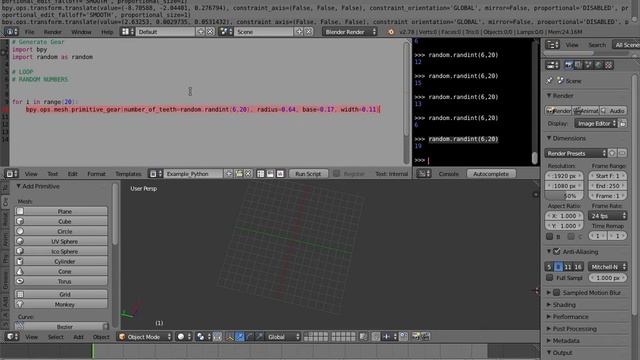
Task: Open the Text Editor editor type selector
Action: [11, 174]
